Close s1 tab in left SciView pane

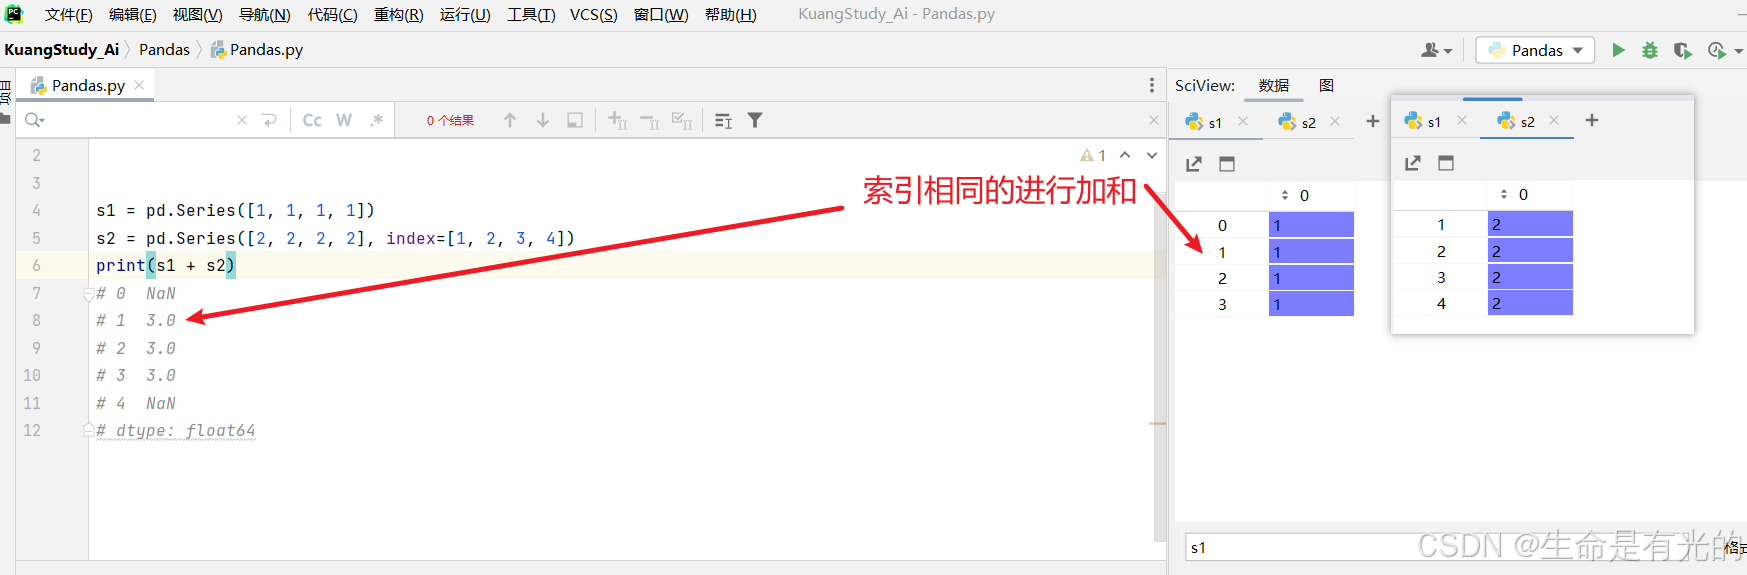tap(1243, 121)
